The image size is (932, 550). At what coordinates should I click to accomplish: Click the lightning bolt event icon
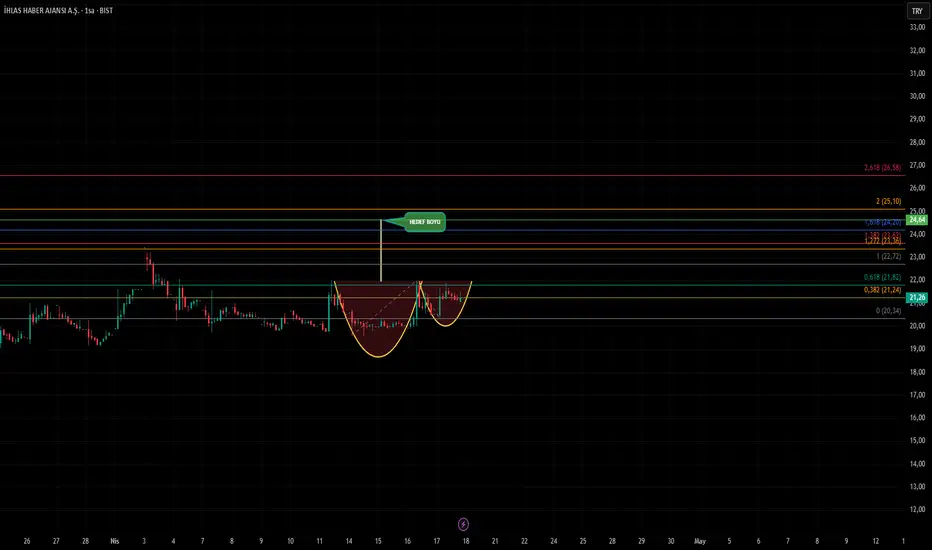pos(463,524)
